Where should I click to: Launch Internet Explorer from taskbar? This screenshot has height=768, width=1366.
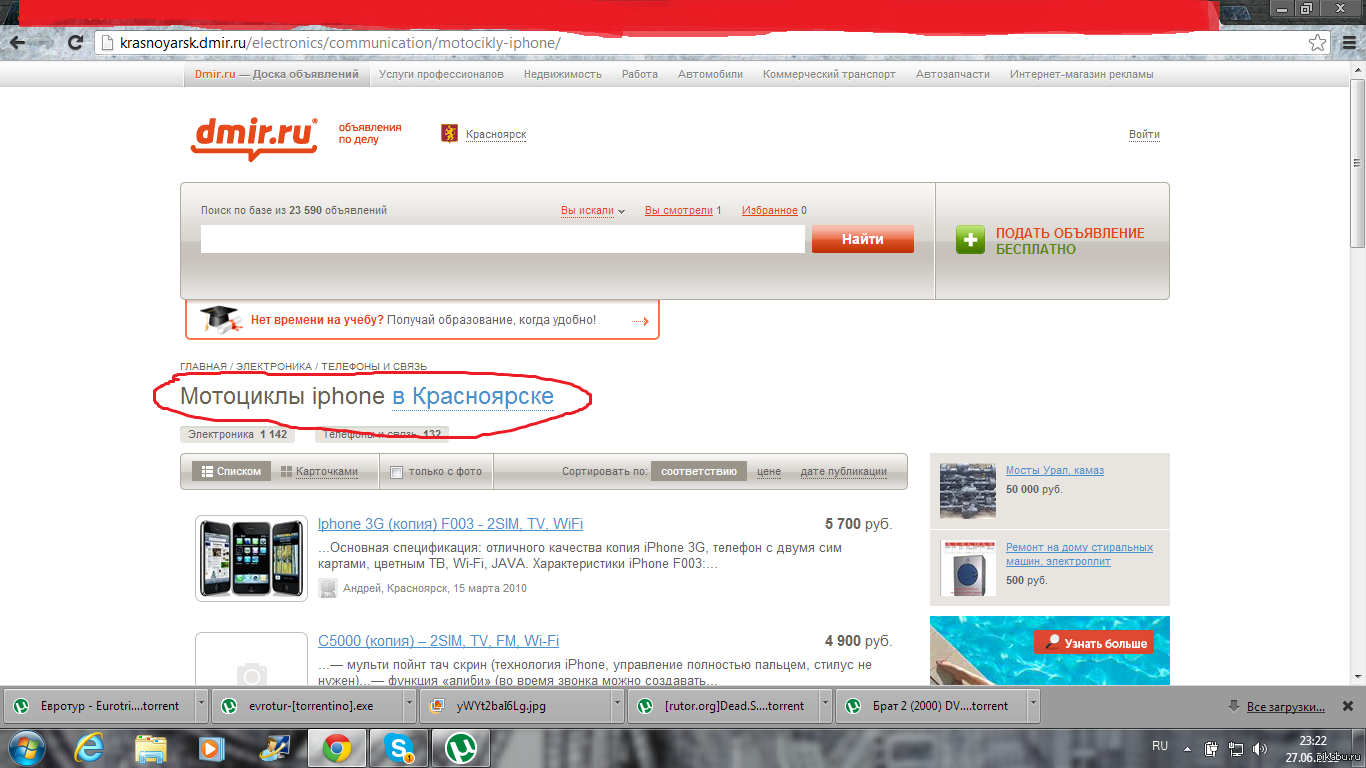pos(90,747)
